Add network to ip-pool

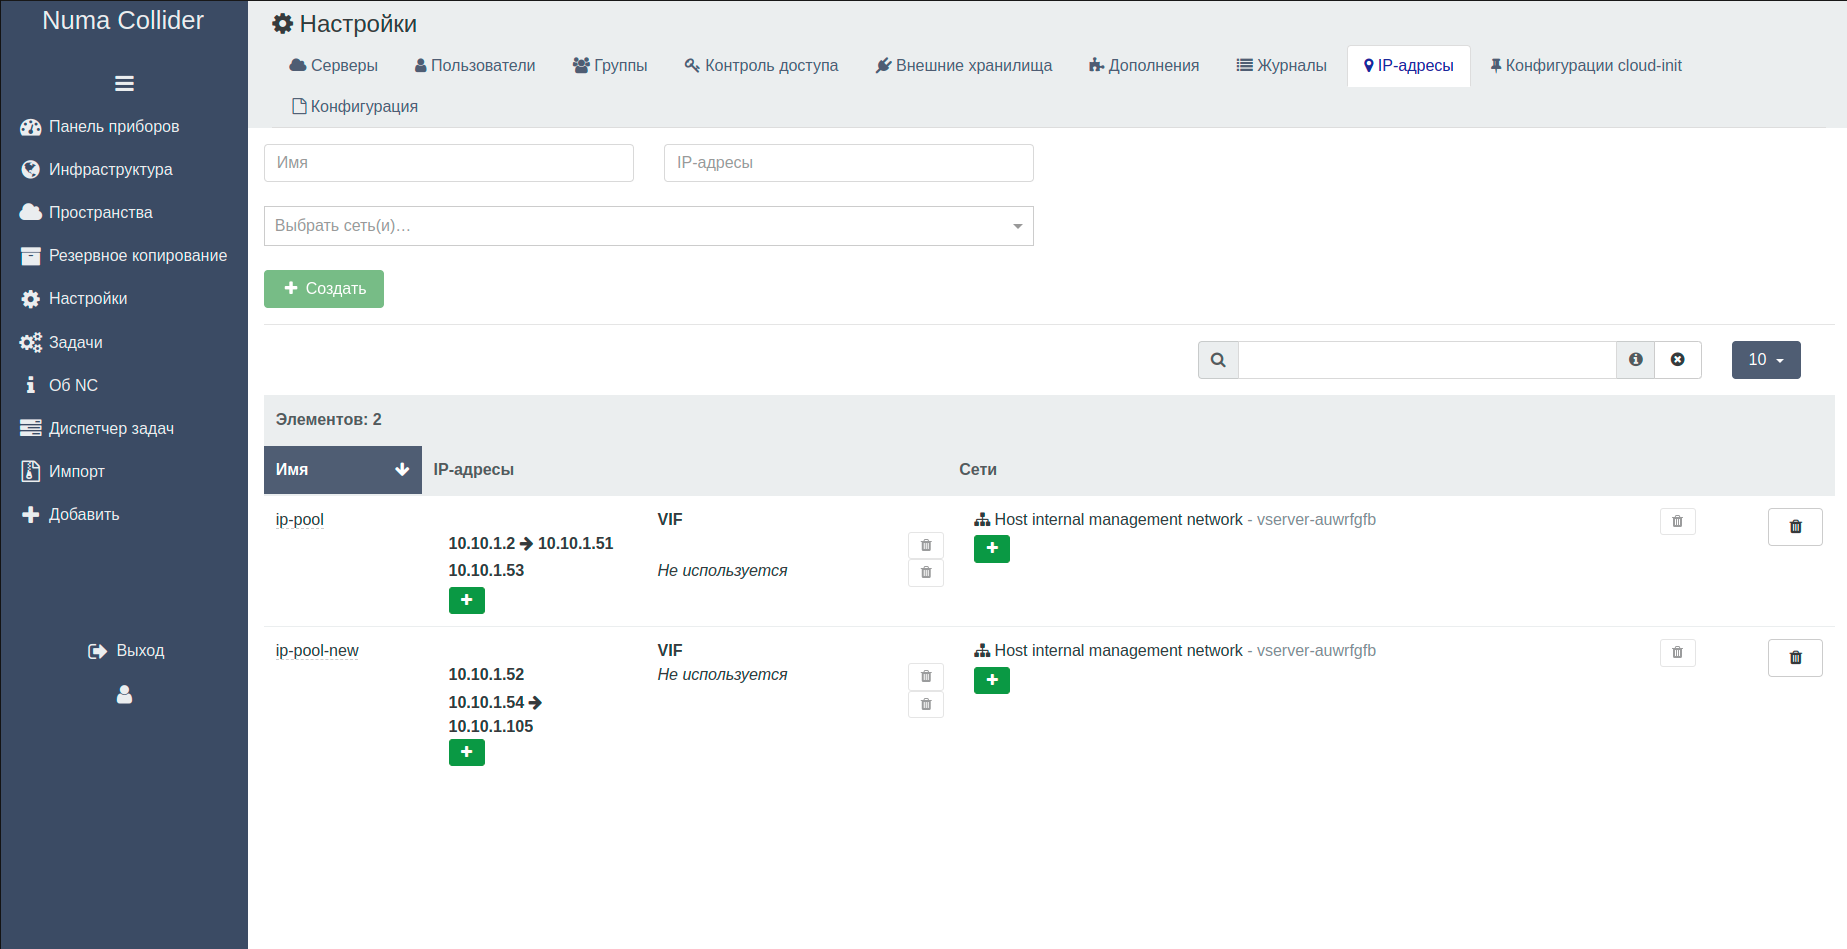point(992,549)
